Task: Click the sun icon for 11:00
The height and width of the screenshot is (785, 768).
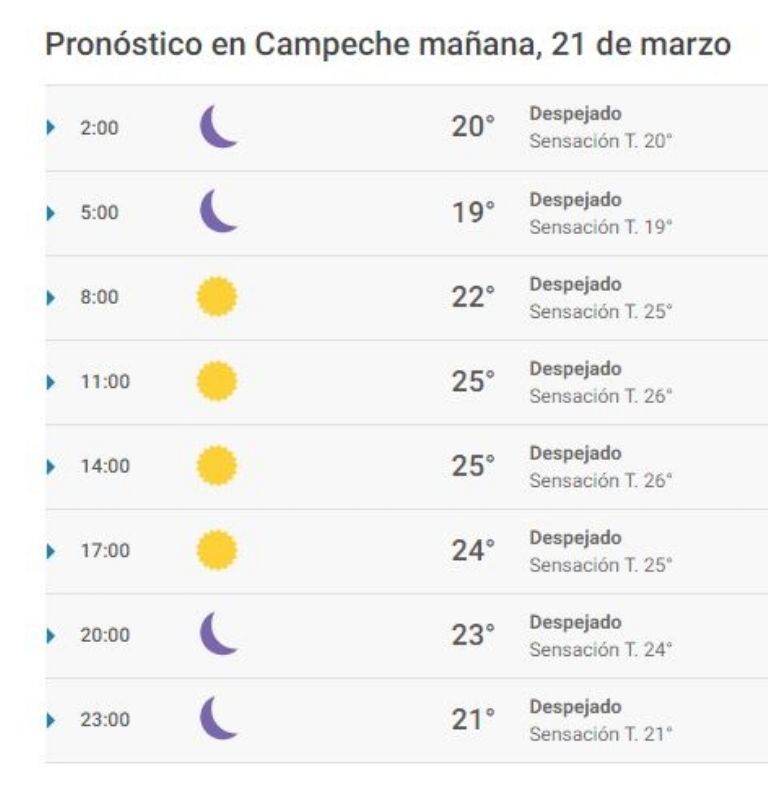Action: click(x=217, y=381)
